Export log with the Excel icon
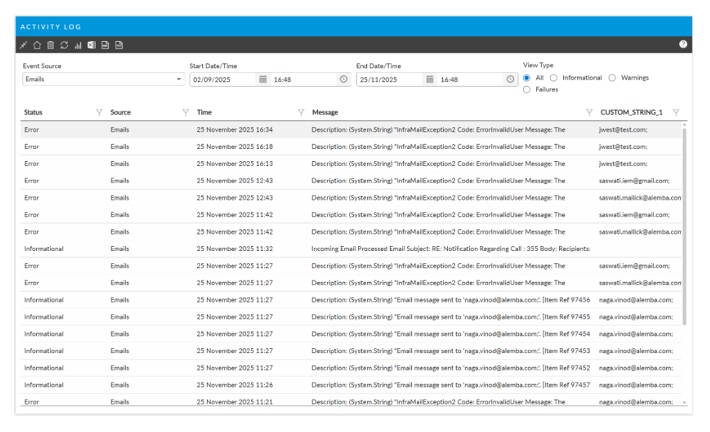 tap(89, 46)
